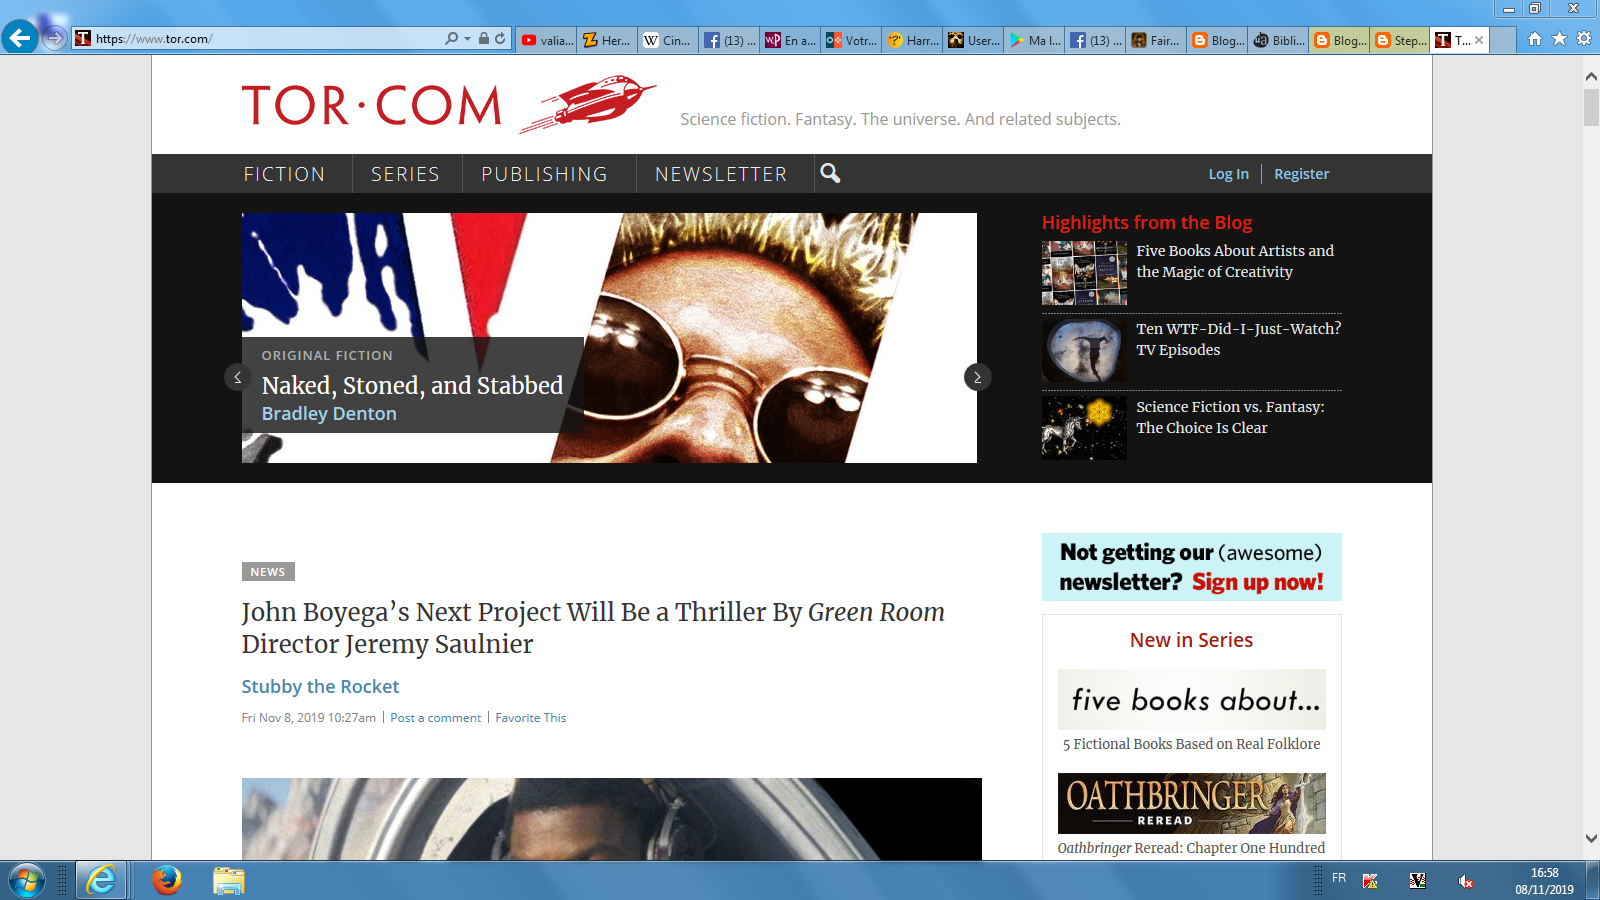This screenshot has width=1600, height=900.
Task: Open 'Five Books About Artists' article
Action: pyautogui.click(x=1235, y=261)
